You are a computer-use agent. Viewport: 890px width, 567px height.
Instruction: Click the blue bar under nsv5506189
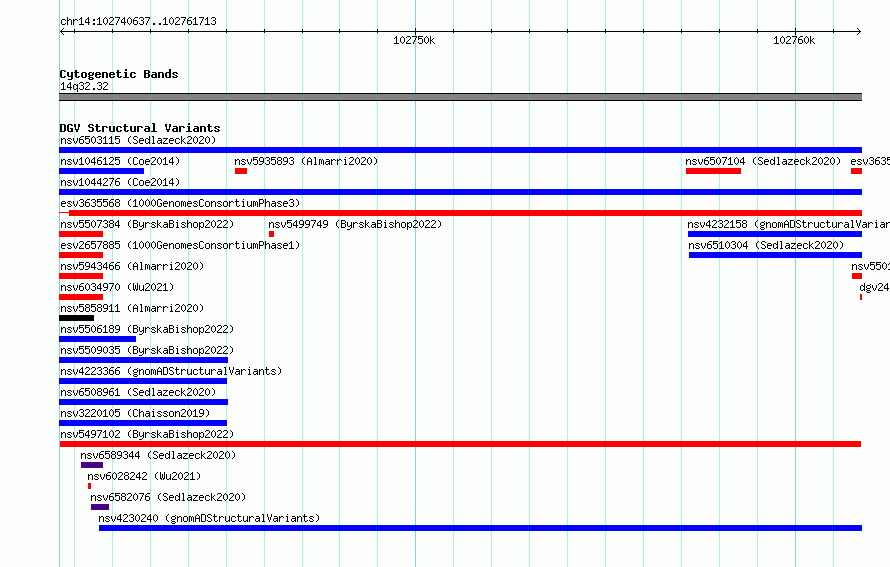[98, 339]
